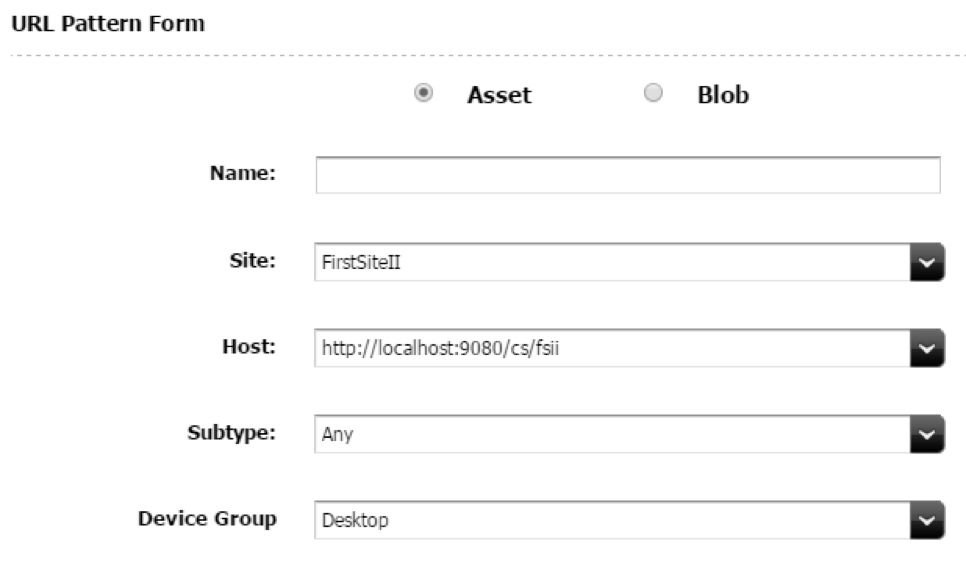Click the Device Group field label

(x=207, y=518)
